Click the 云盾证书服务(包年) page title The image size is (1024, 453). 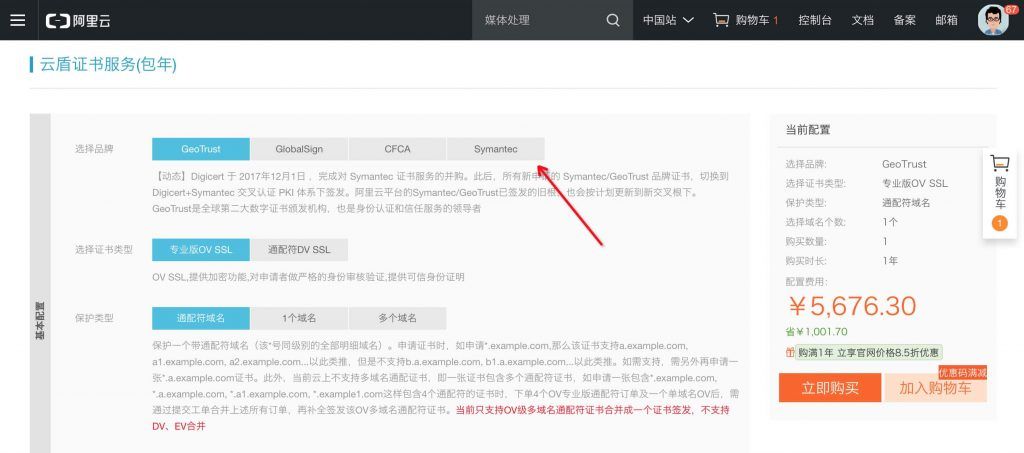coord(108,64)
